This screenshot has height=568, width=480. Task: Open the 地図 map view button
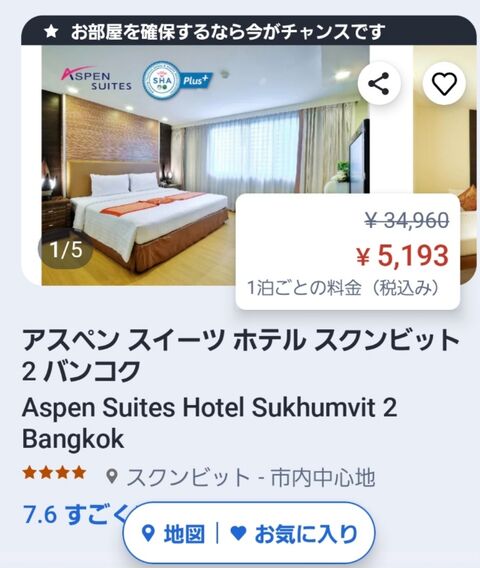click(x=173, y=534)
